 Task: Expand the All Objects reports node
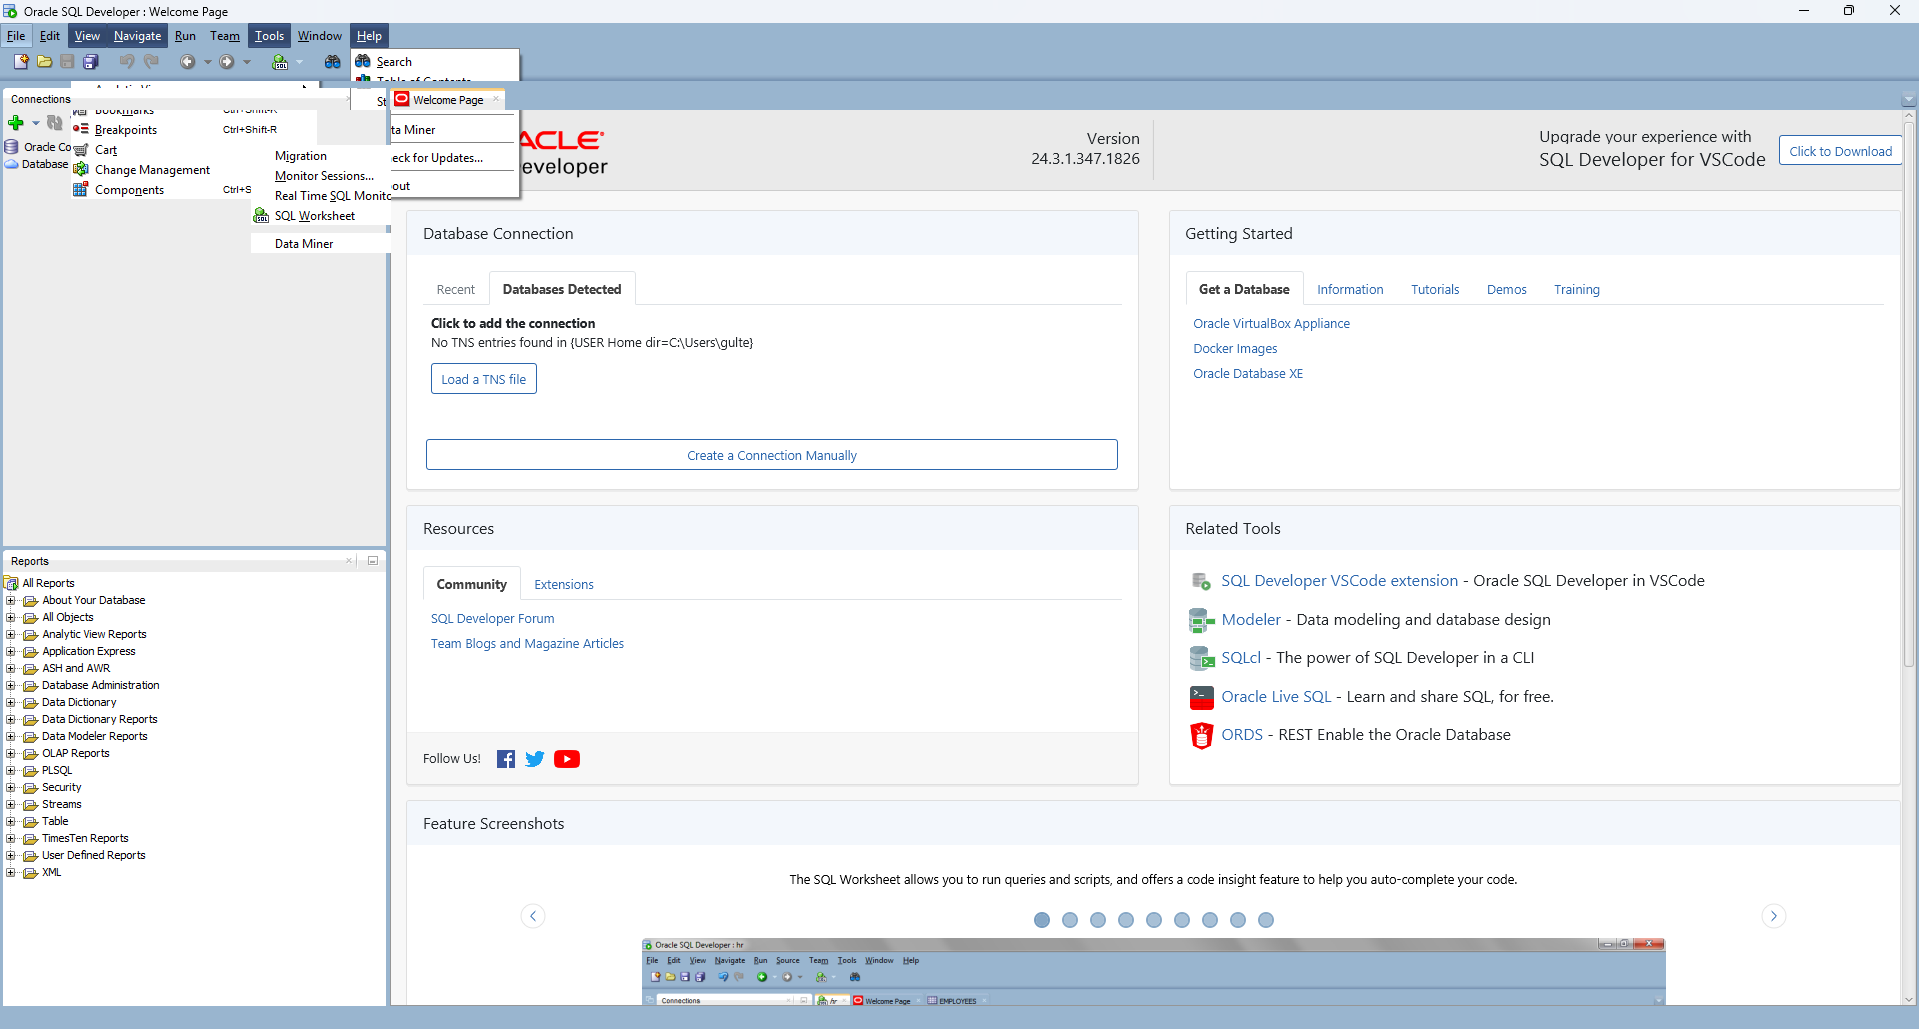tap(11, 618)
